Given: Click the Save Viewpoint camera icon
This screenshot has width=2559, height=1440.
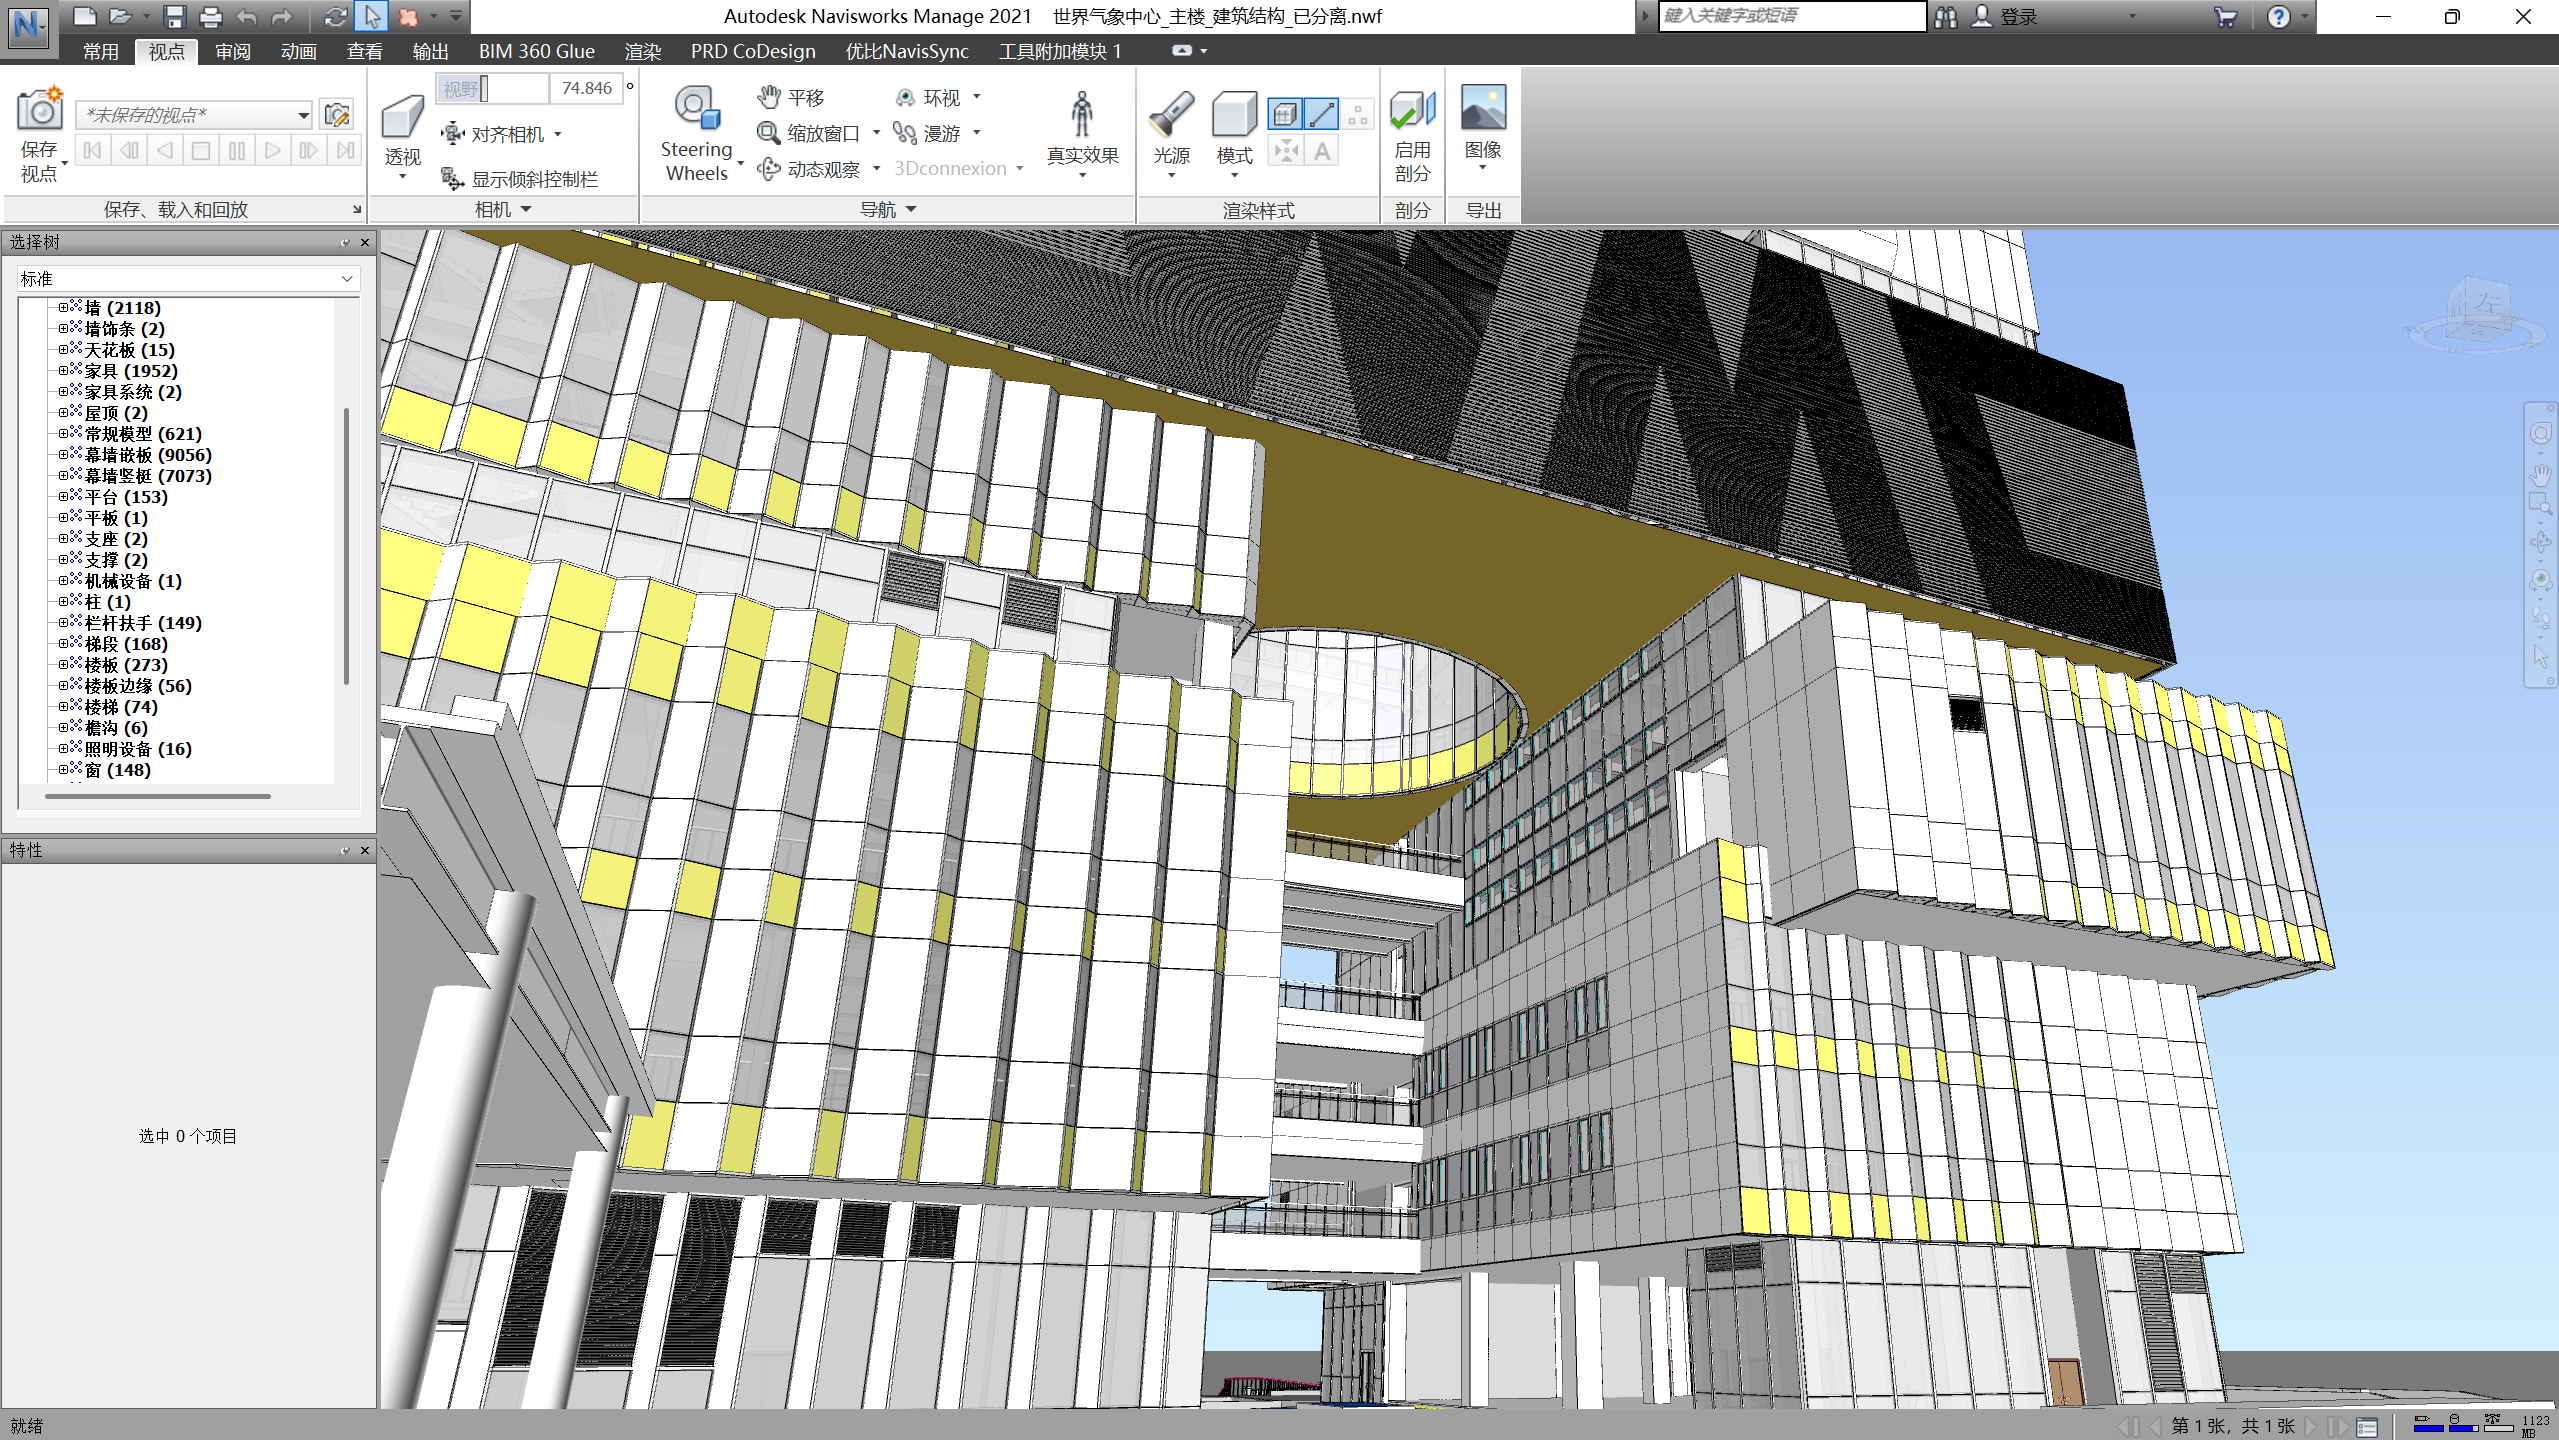Looking at the screenshot, I should pos(39,110).
